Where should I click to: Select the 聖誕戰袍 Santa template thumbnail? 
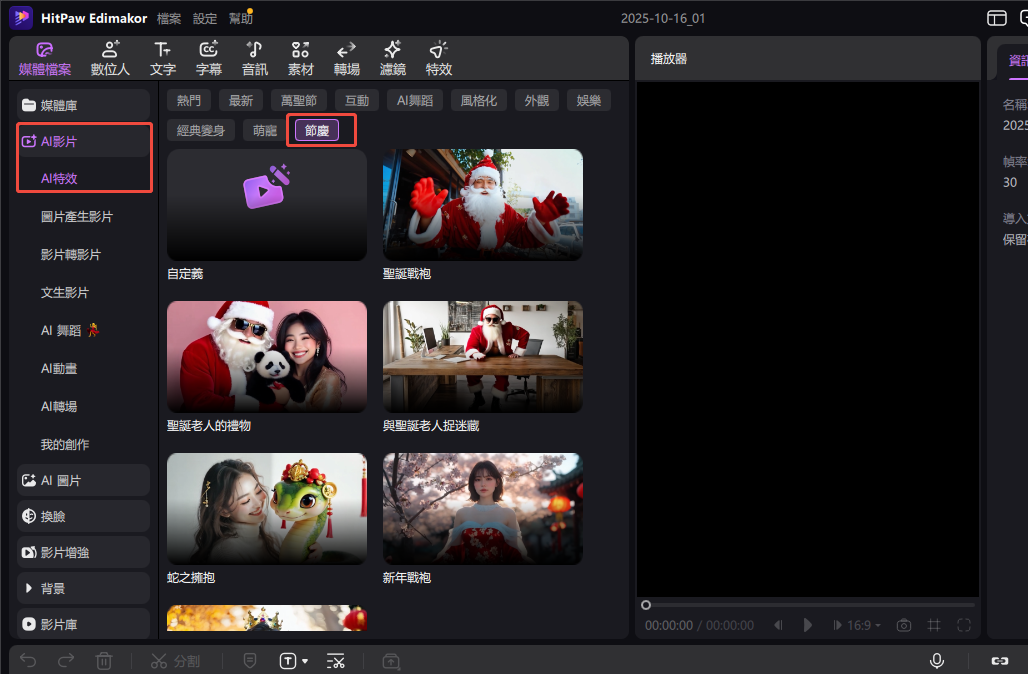pos(482,205)
